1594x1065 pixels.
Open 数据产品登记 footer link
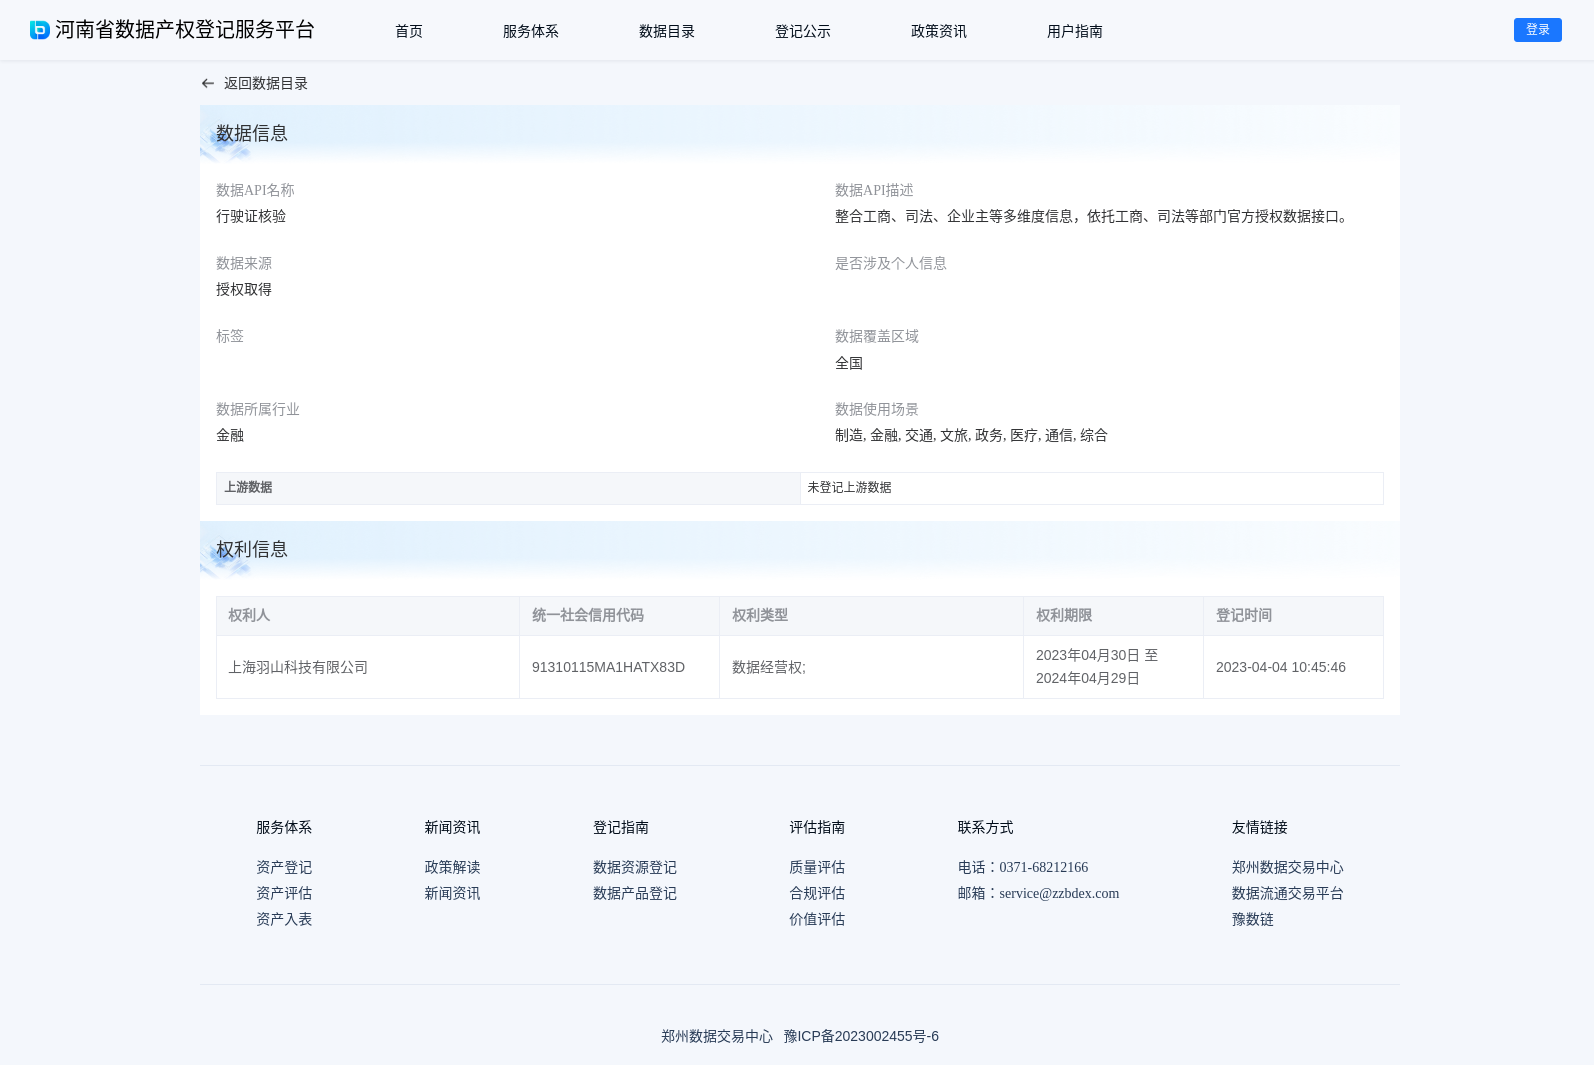(x=635, y=893)
